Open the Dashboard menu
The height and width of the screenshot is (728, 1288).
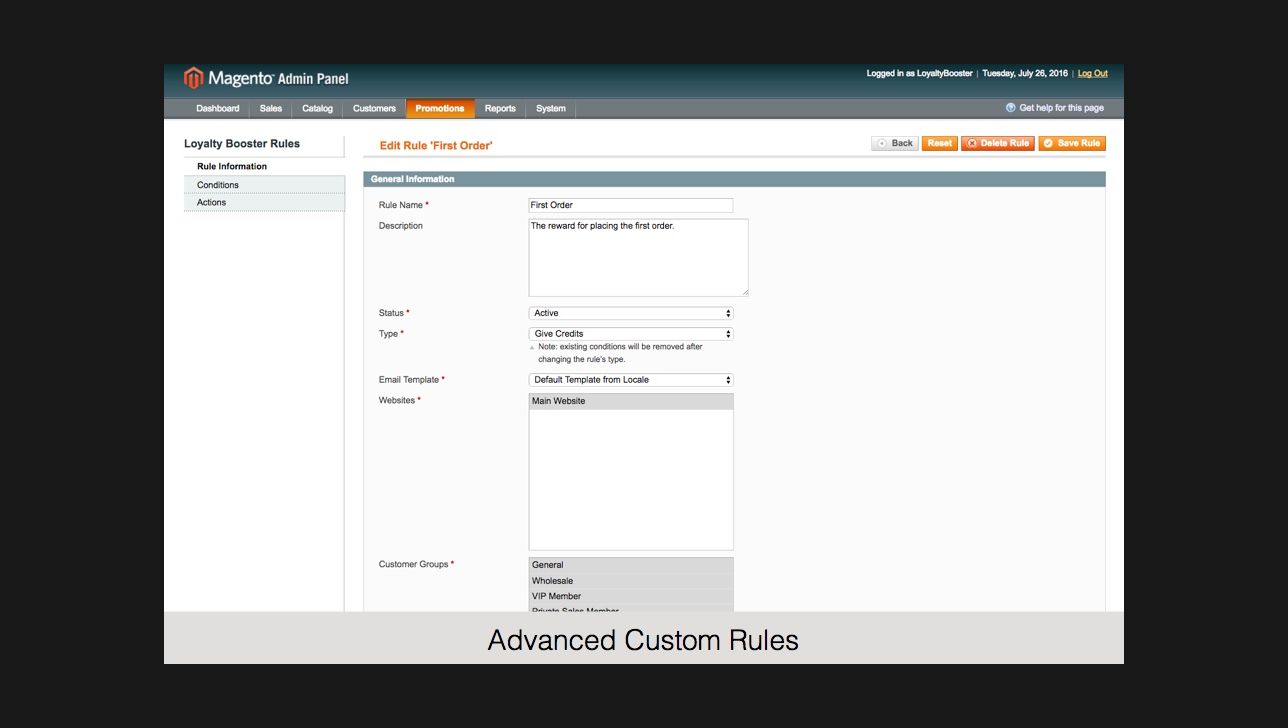point(218,108)
